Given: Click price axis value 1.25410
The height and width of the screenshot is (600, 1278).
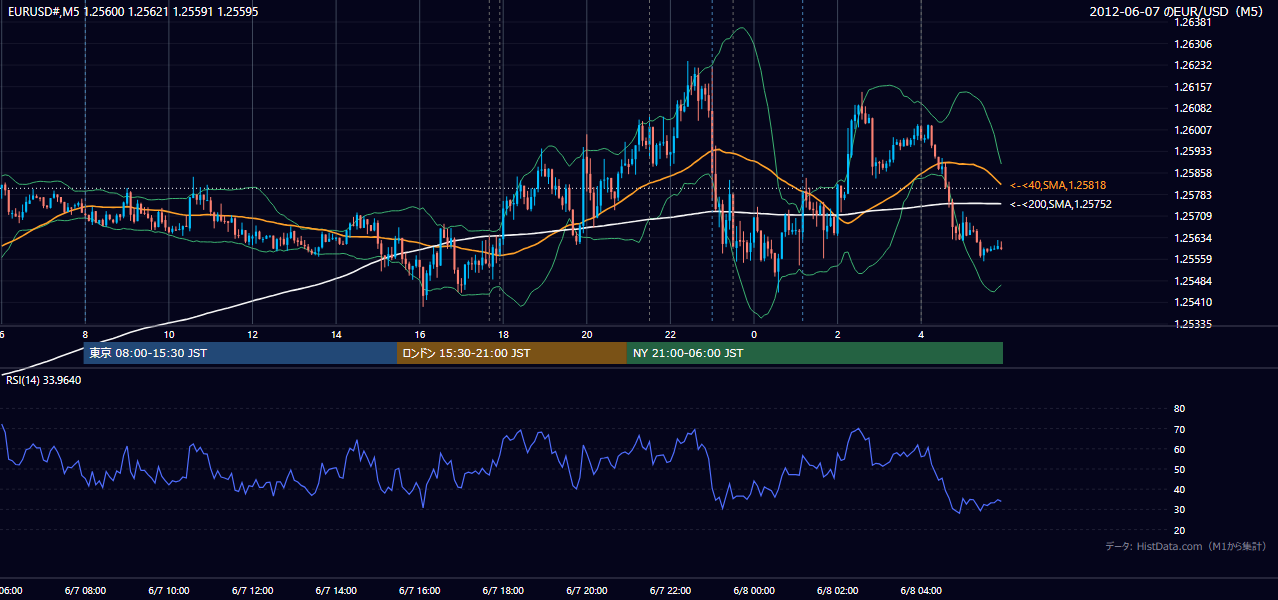Looking at the screenshot, I should pyautogui.click(x=1194, y=302).
